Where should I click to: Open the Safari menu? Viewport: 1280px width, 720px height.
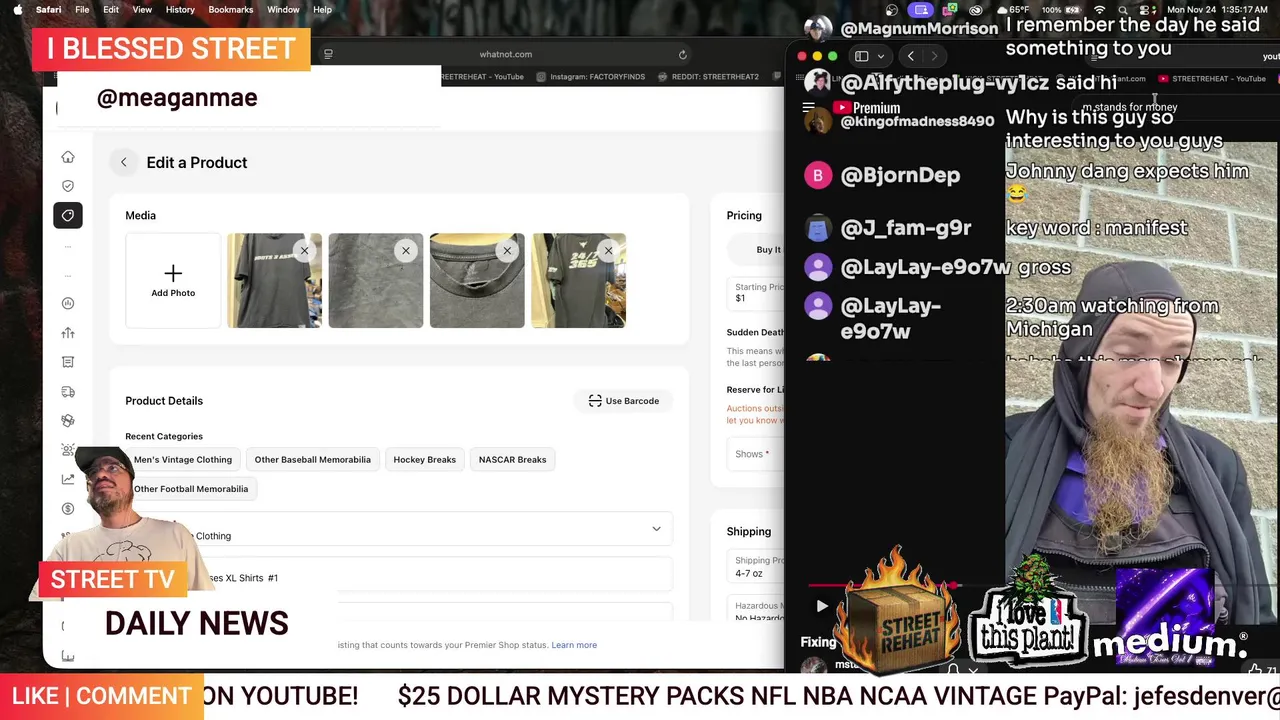pyautogui.click(x=49, y=9)
